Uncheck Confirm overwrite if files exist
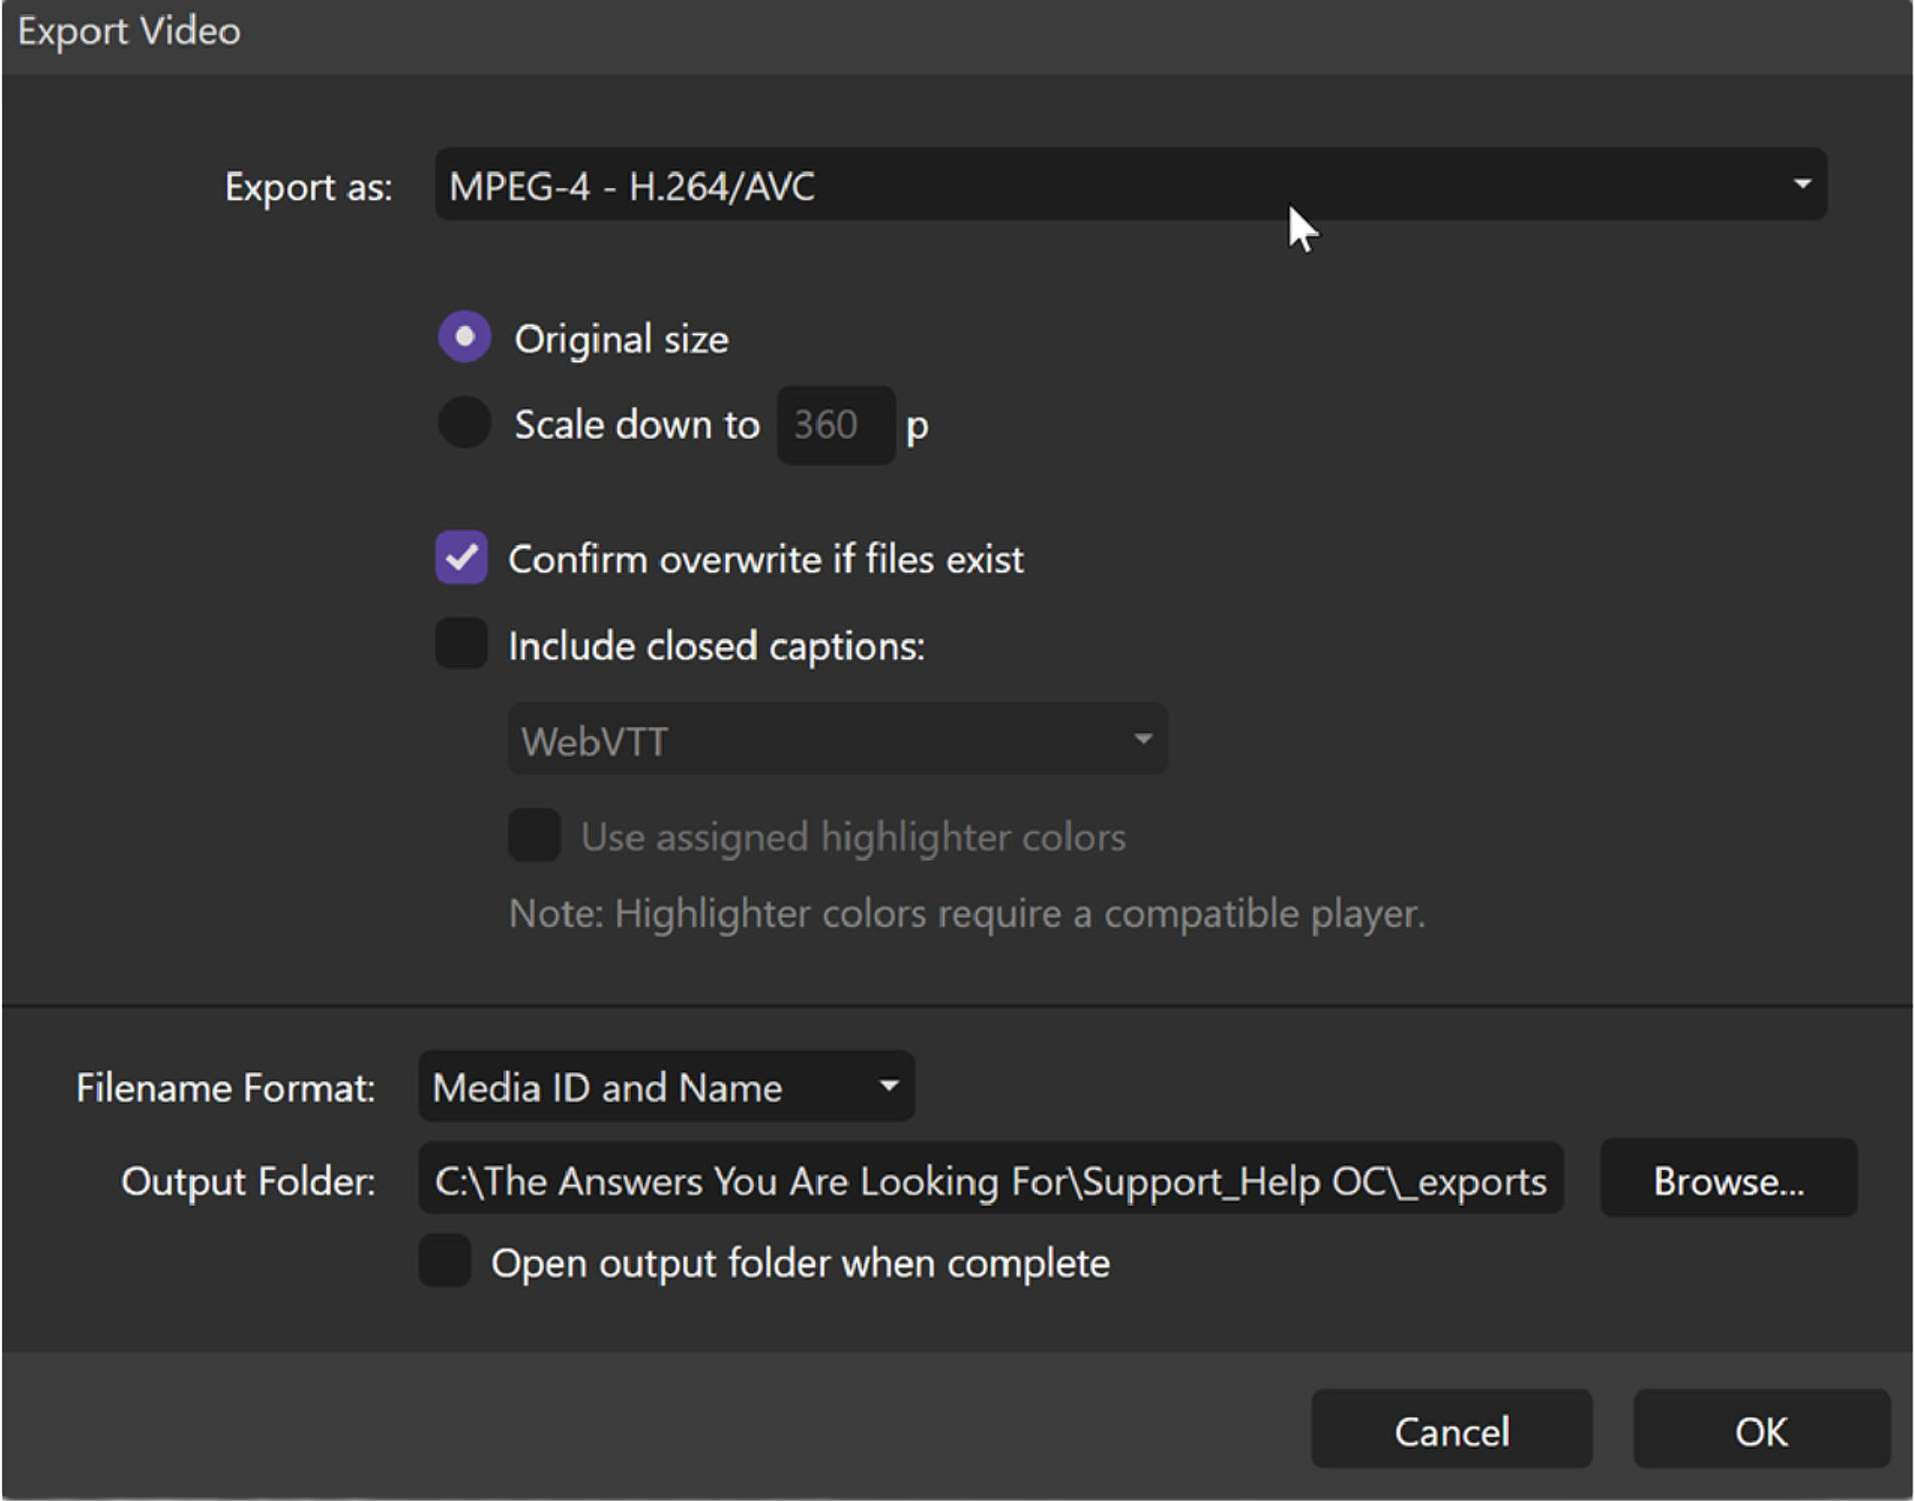Screen dimensions: 1915x1501 [x=461, y=558]
